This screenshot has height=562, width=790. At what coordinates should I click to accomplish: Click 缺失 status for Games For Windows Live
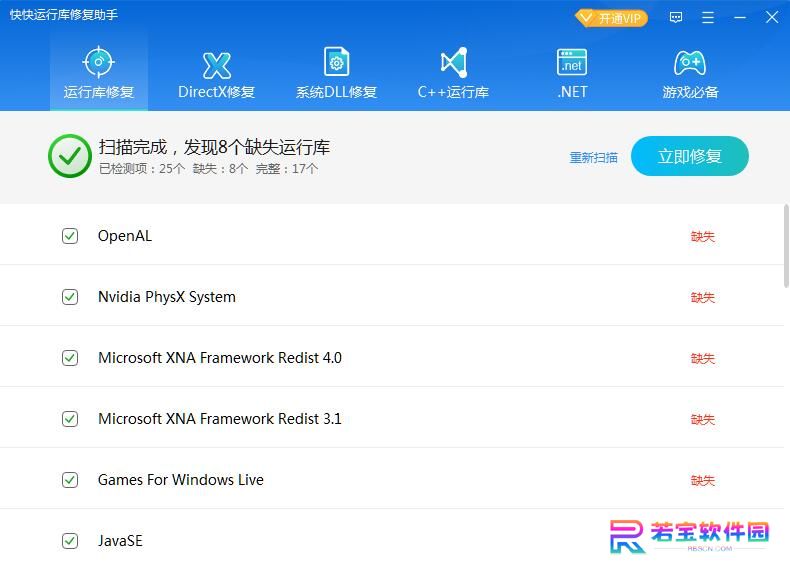(703, 480)
